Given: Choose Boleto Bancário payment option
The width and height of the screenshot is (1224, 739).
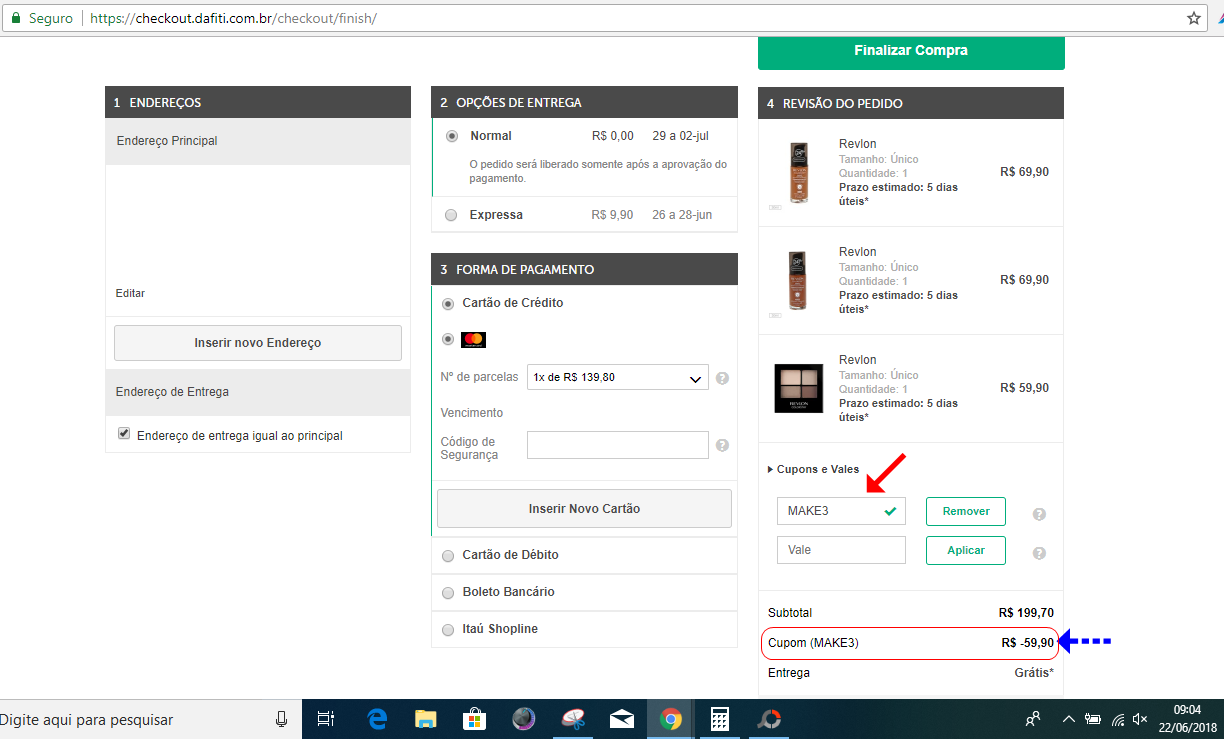Looking at the screenshot, I should point(448,592).
